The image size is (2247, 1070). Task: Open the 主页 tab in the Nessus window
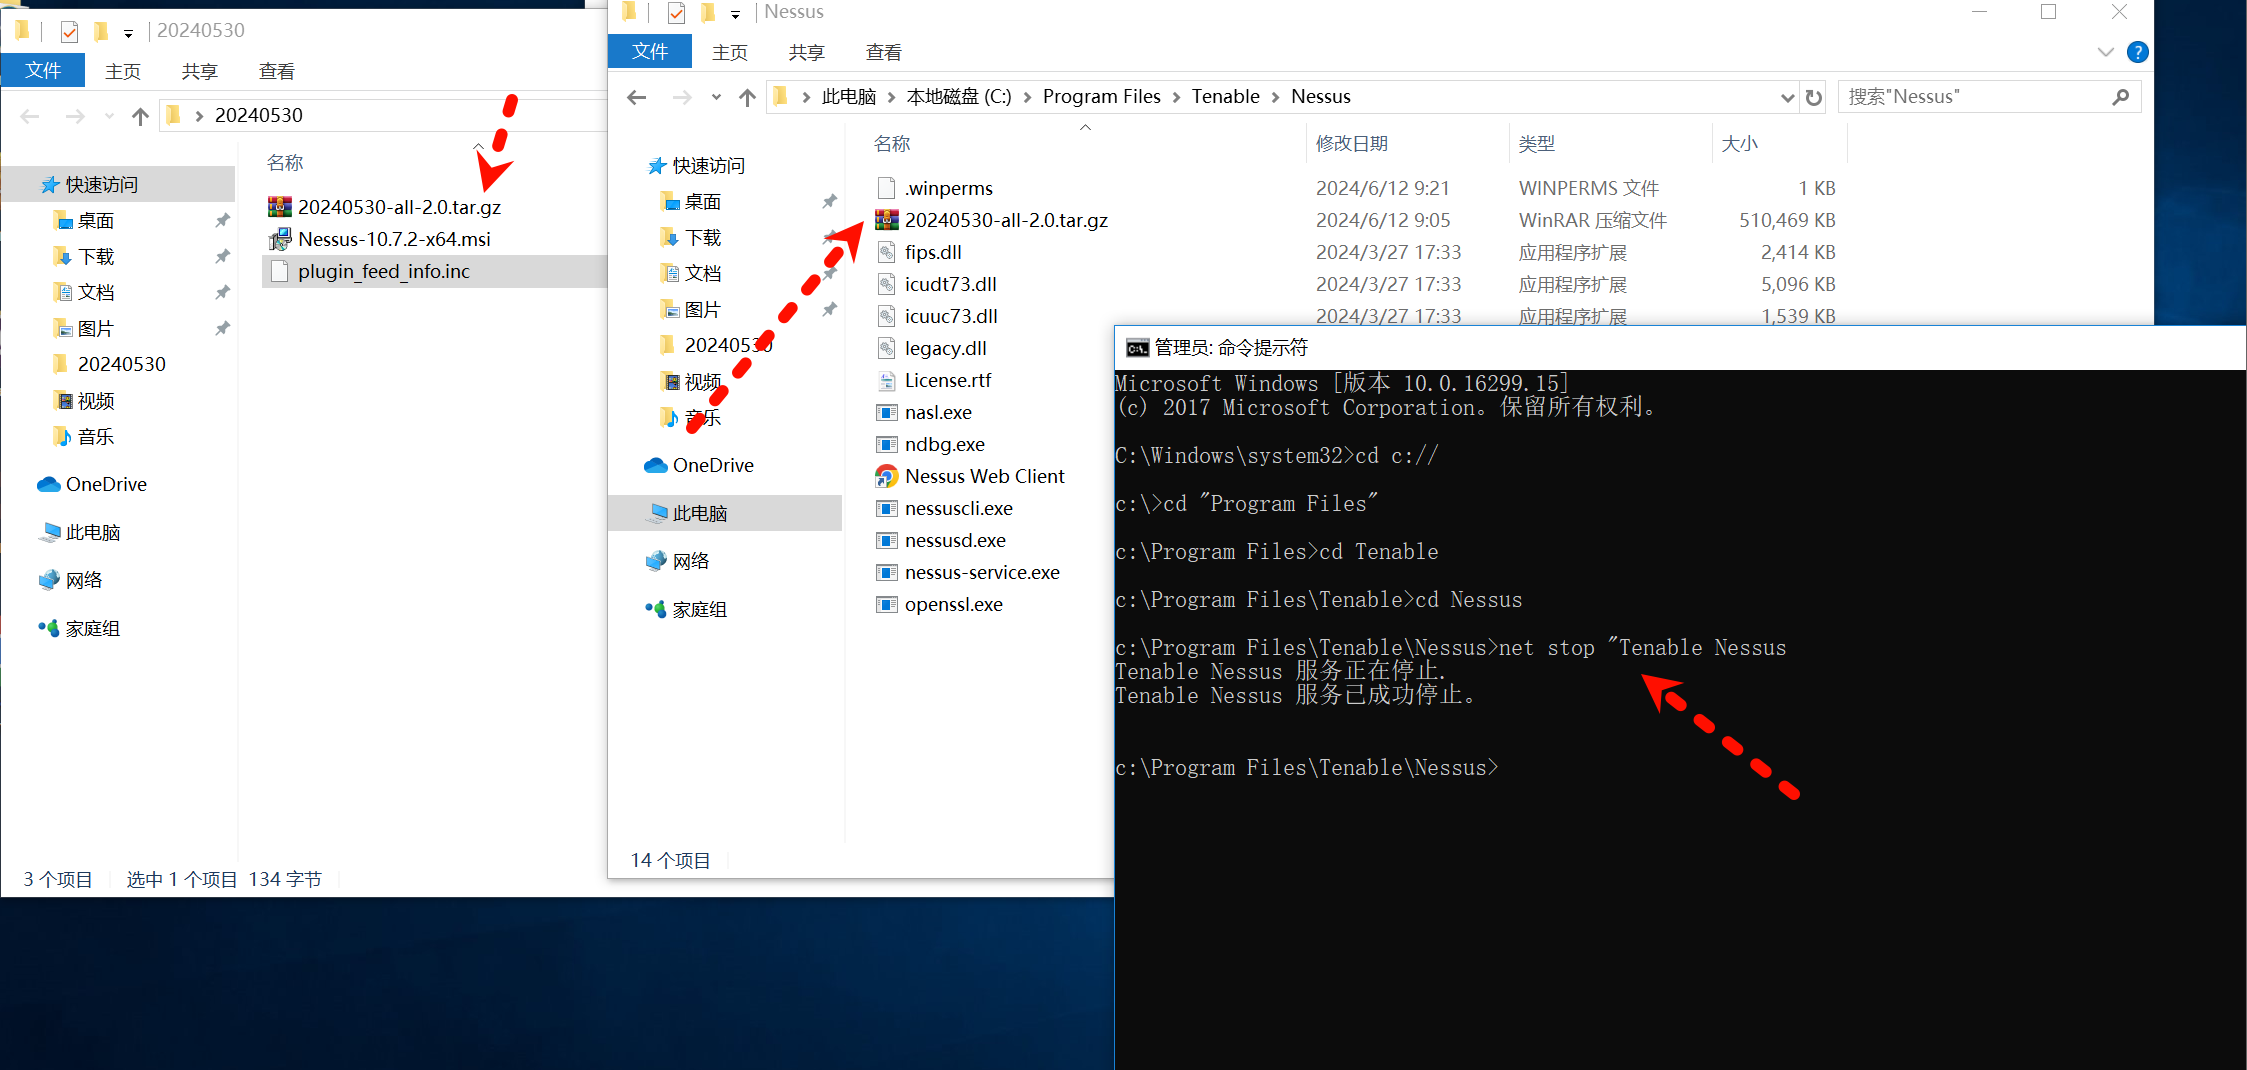coord(729,52)
